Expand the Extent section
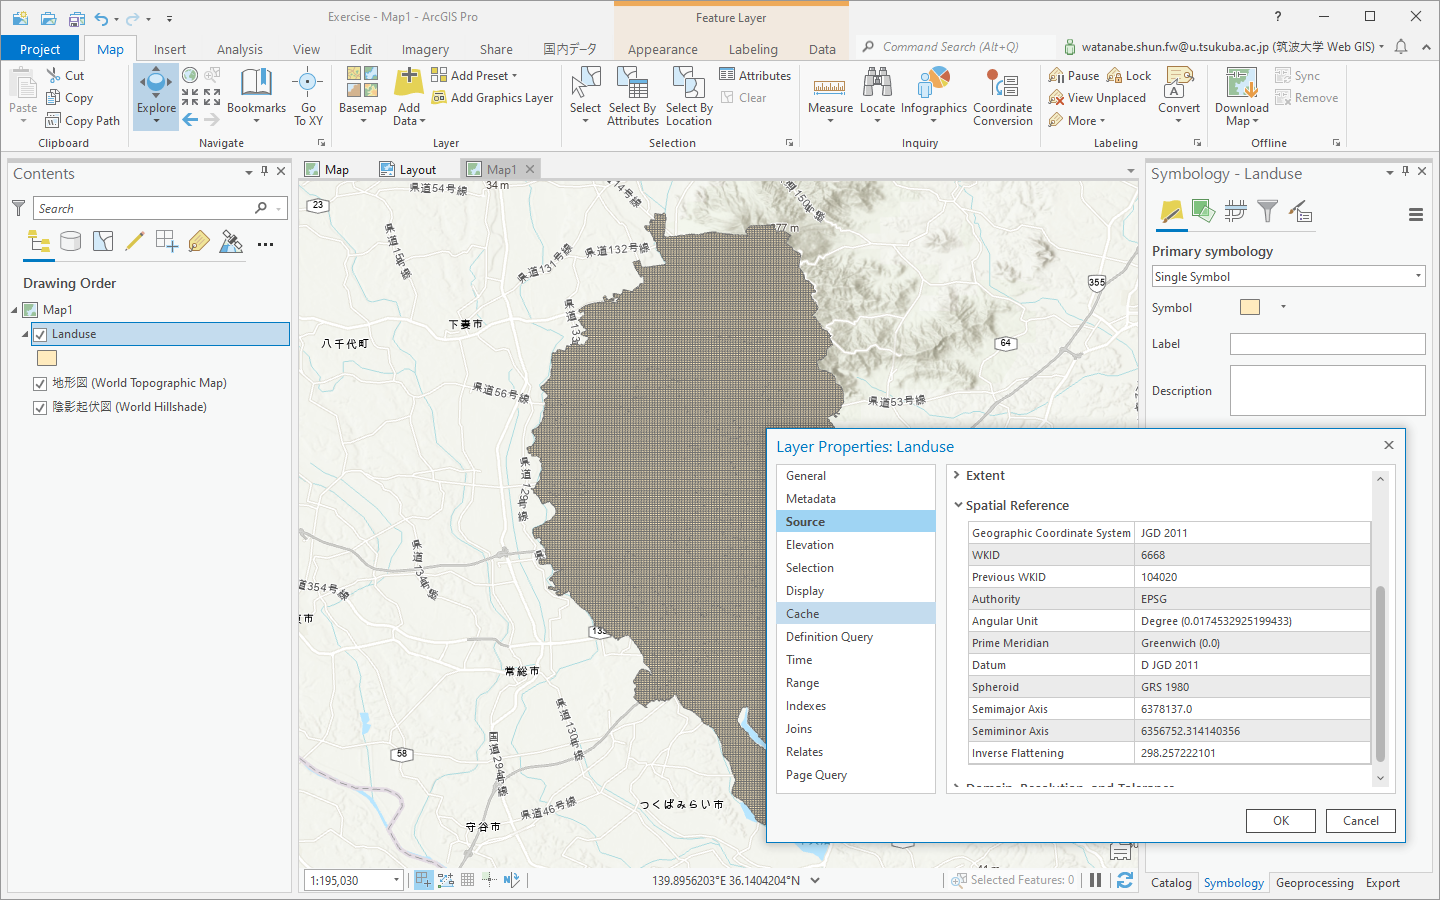The image size is (1440, 900). [957, 475]
